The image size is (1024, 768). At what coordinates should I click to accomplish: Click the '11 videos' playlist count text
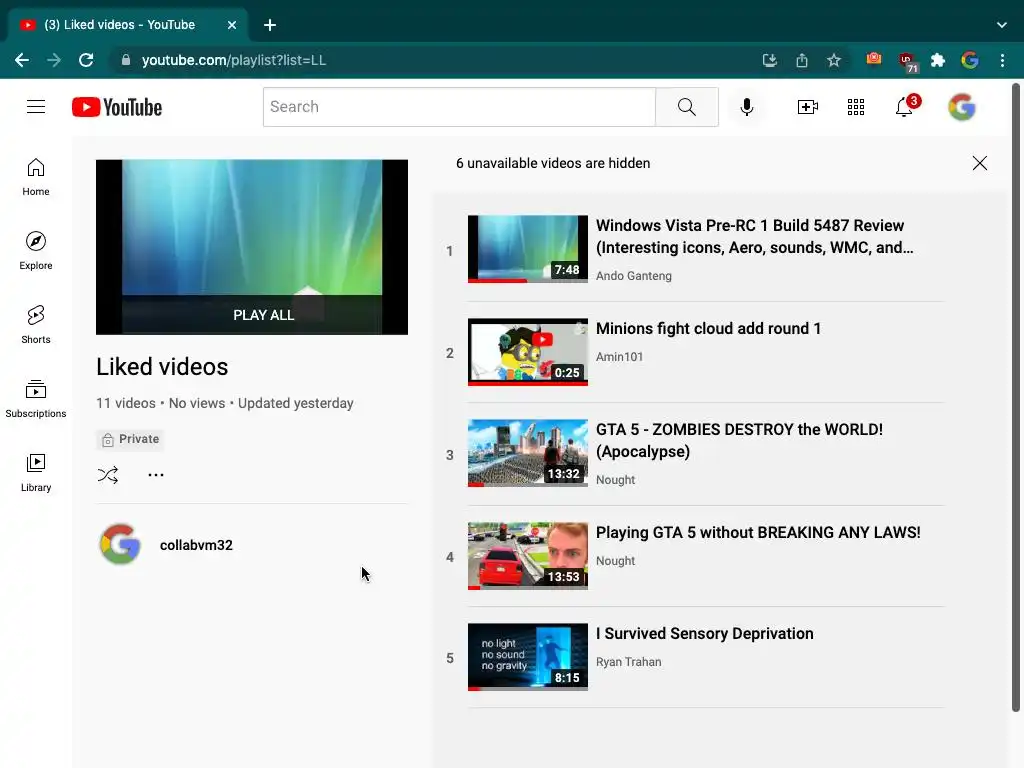(125, 403)
